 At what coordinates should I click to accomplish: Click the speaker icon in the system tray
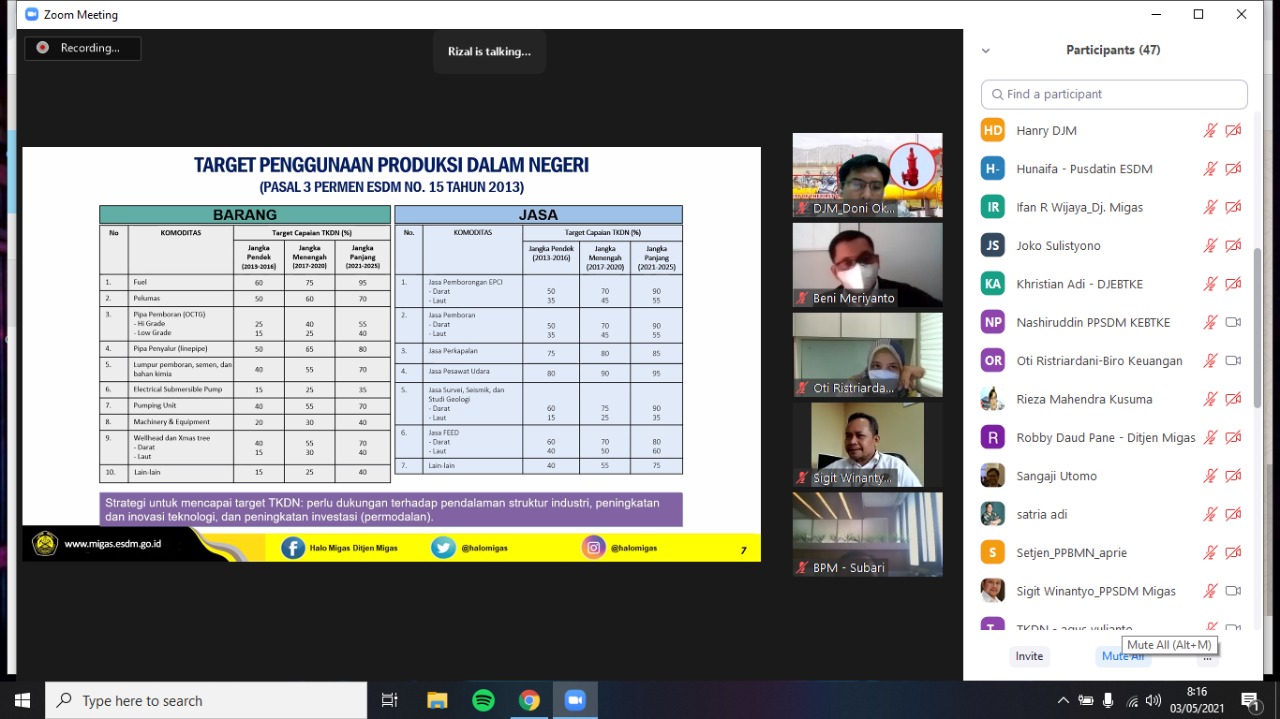(x=1153, y=700)
